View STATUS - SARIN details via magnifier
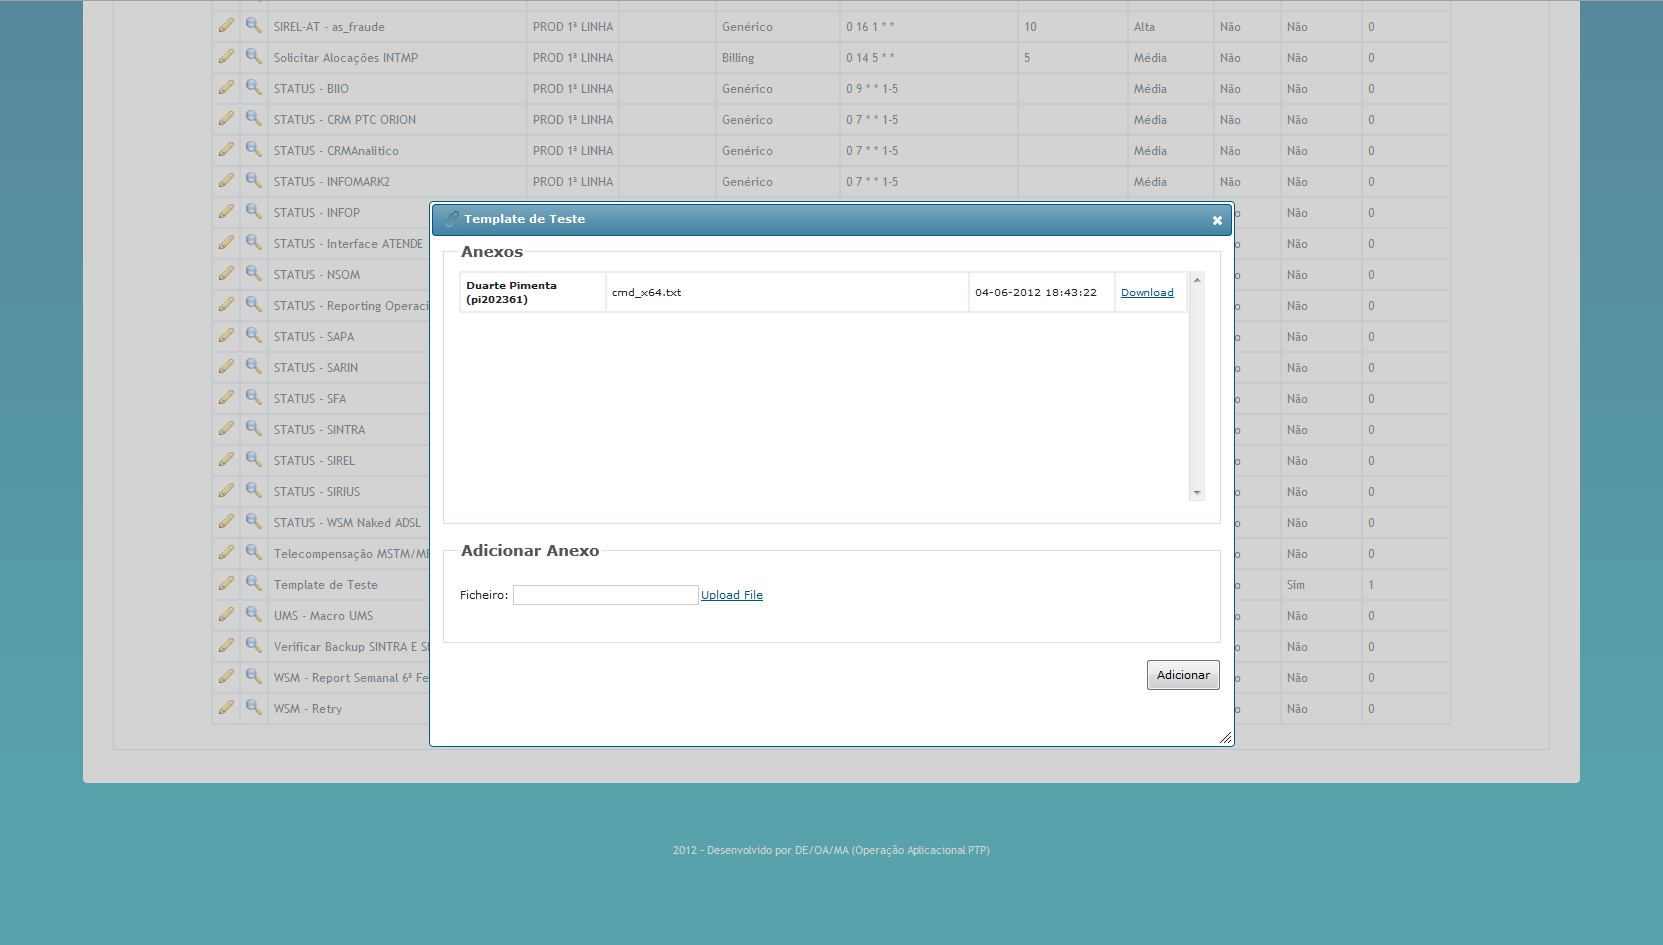 click(x=254, y=367)
